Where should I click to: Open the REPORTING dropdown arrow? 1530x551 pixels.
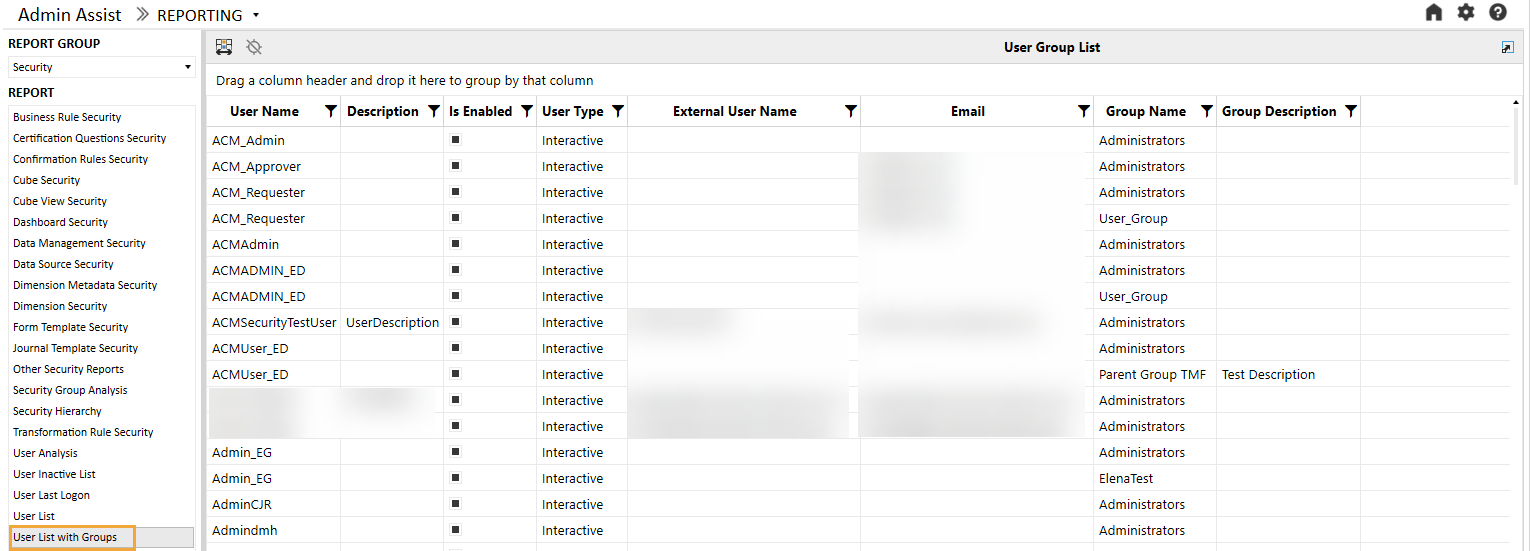256,15
